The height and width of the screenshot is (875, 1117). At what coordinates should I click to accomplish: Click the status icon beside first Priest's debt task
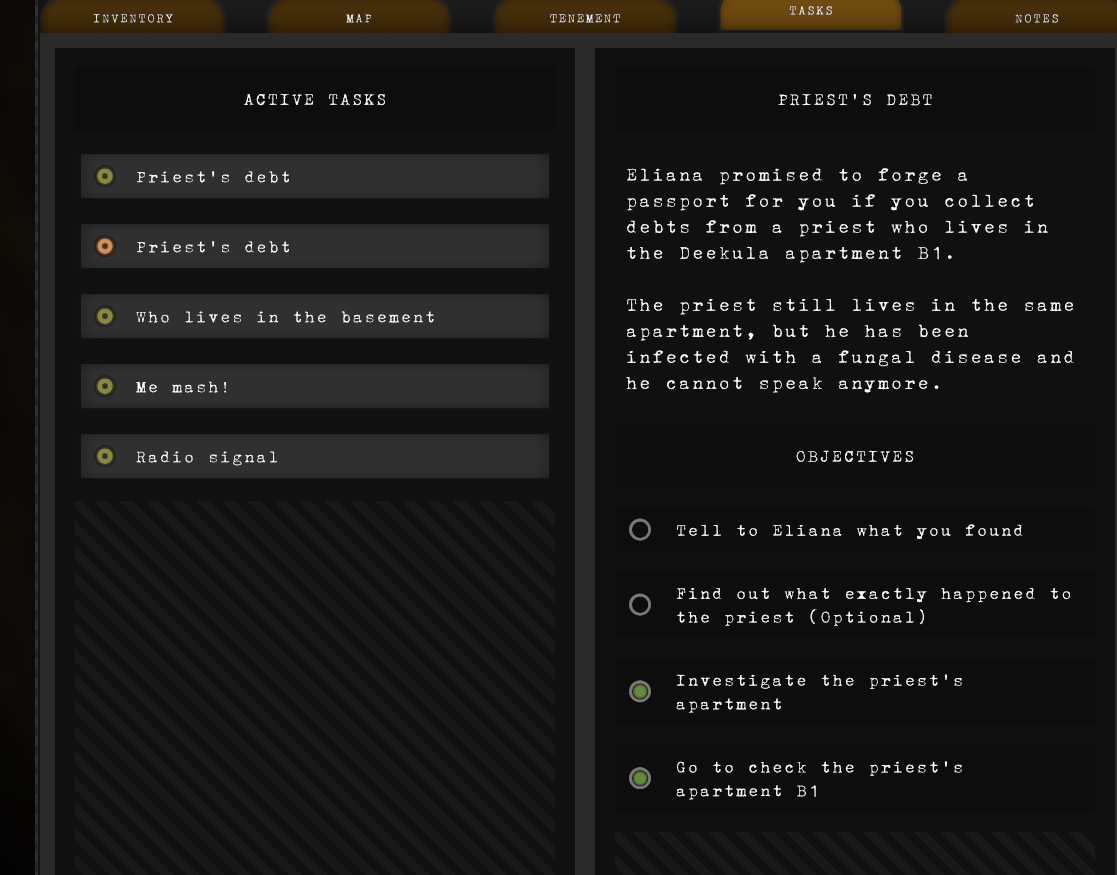105,176
